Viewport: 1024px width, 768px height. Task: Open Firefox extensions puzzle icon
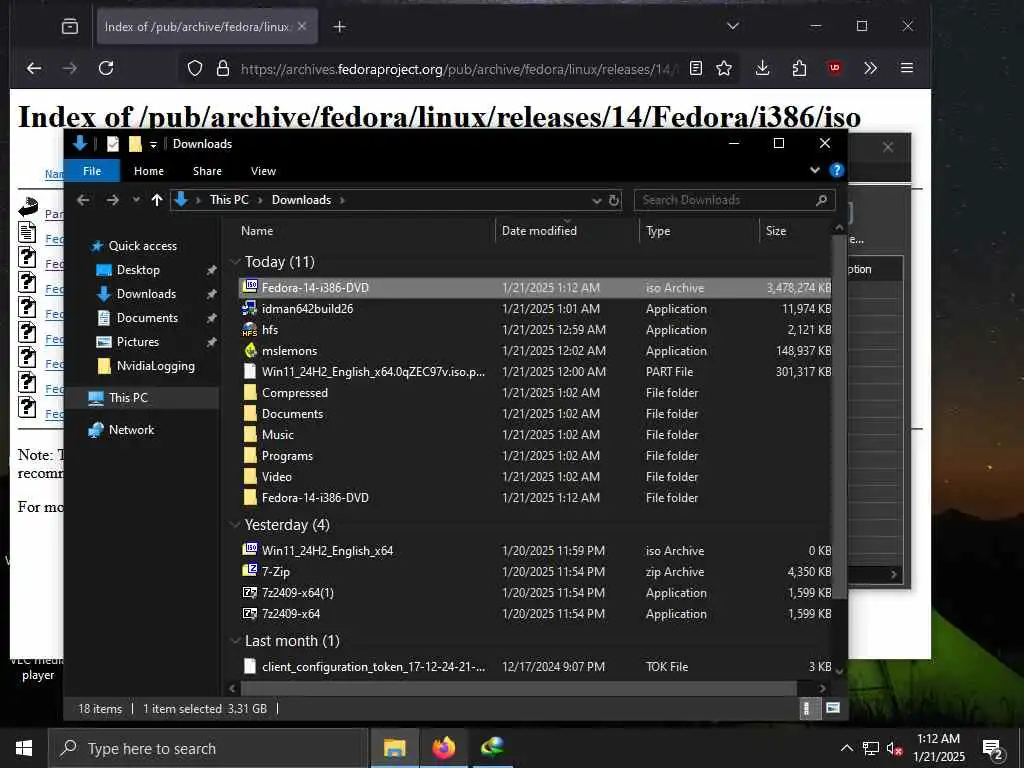(x=799, y=68)
